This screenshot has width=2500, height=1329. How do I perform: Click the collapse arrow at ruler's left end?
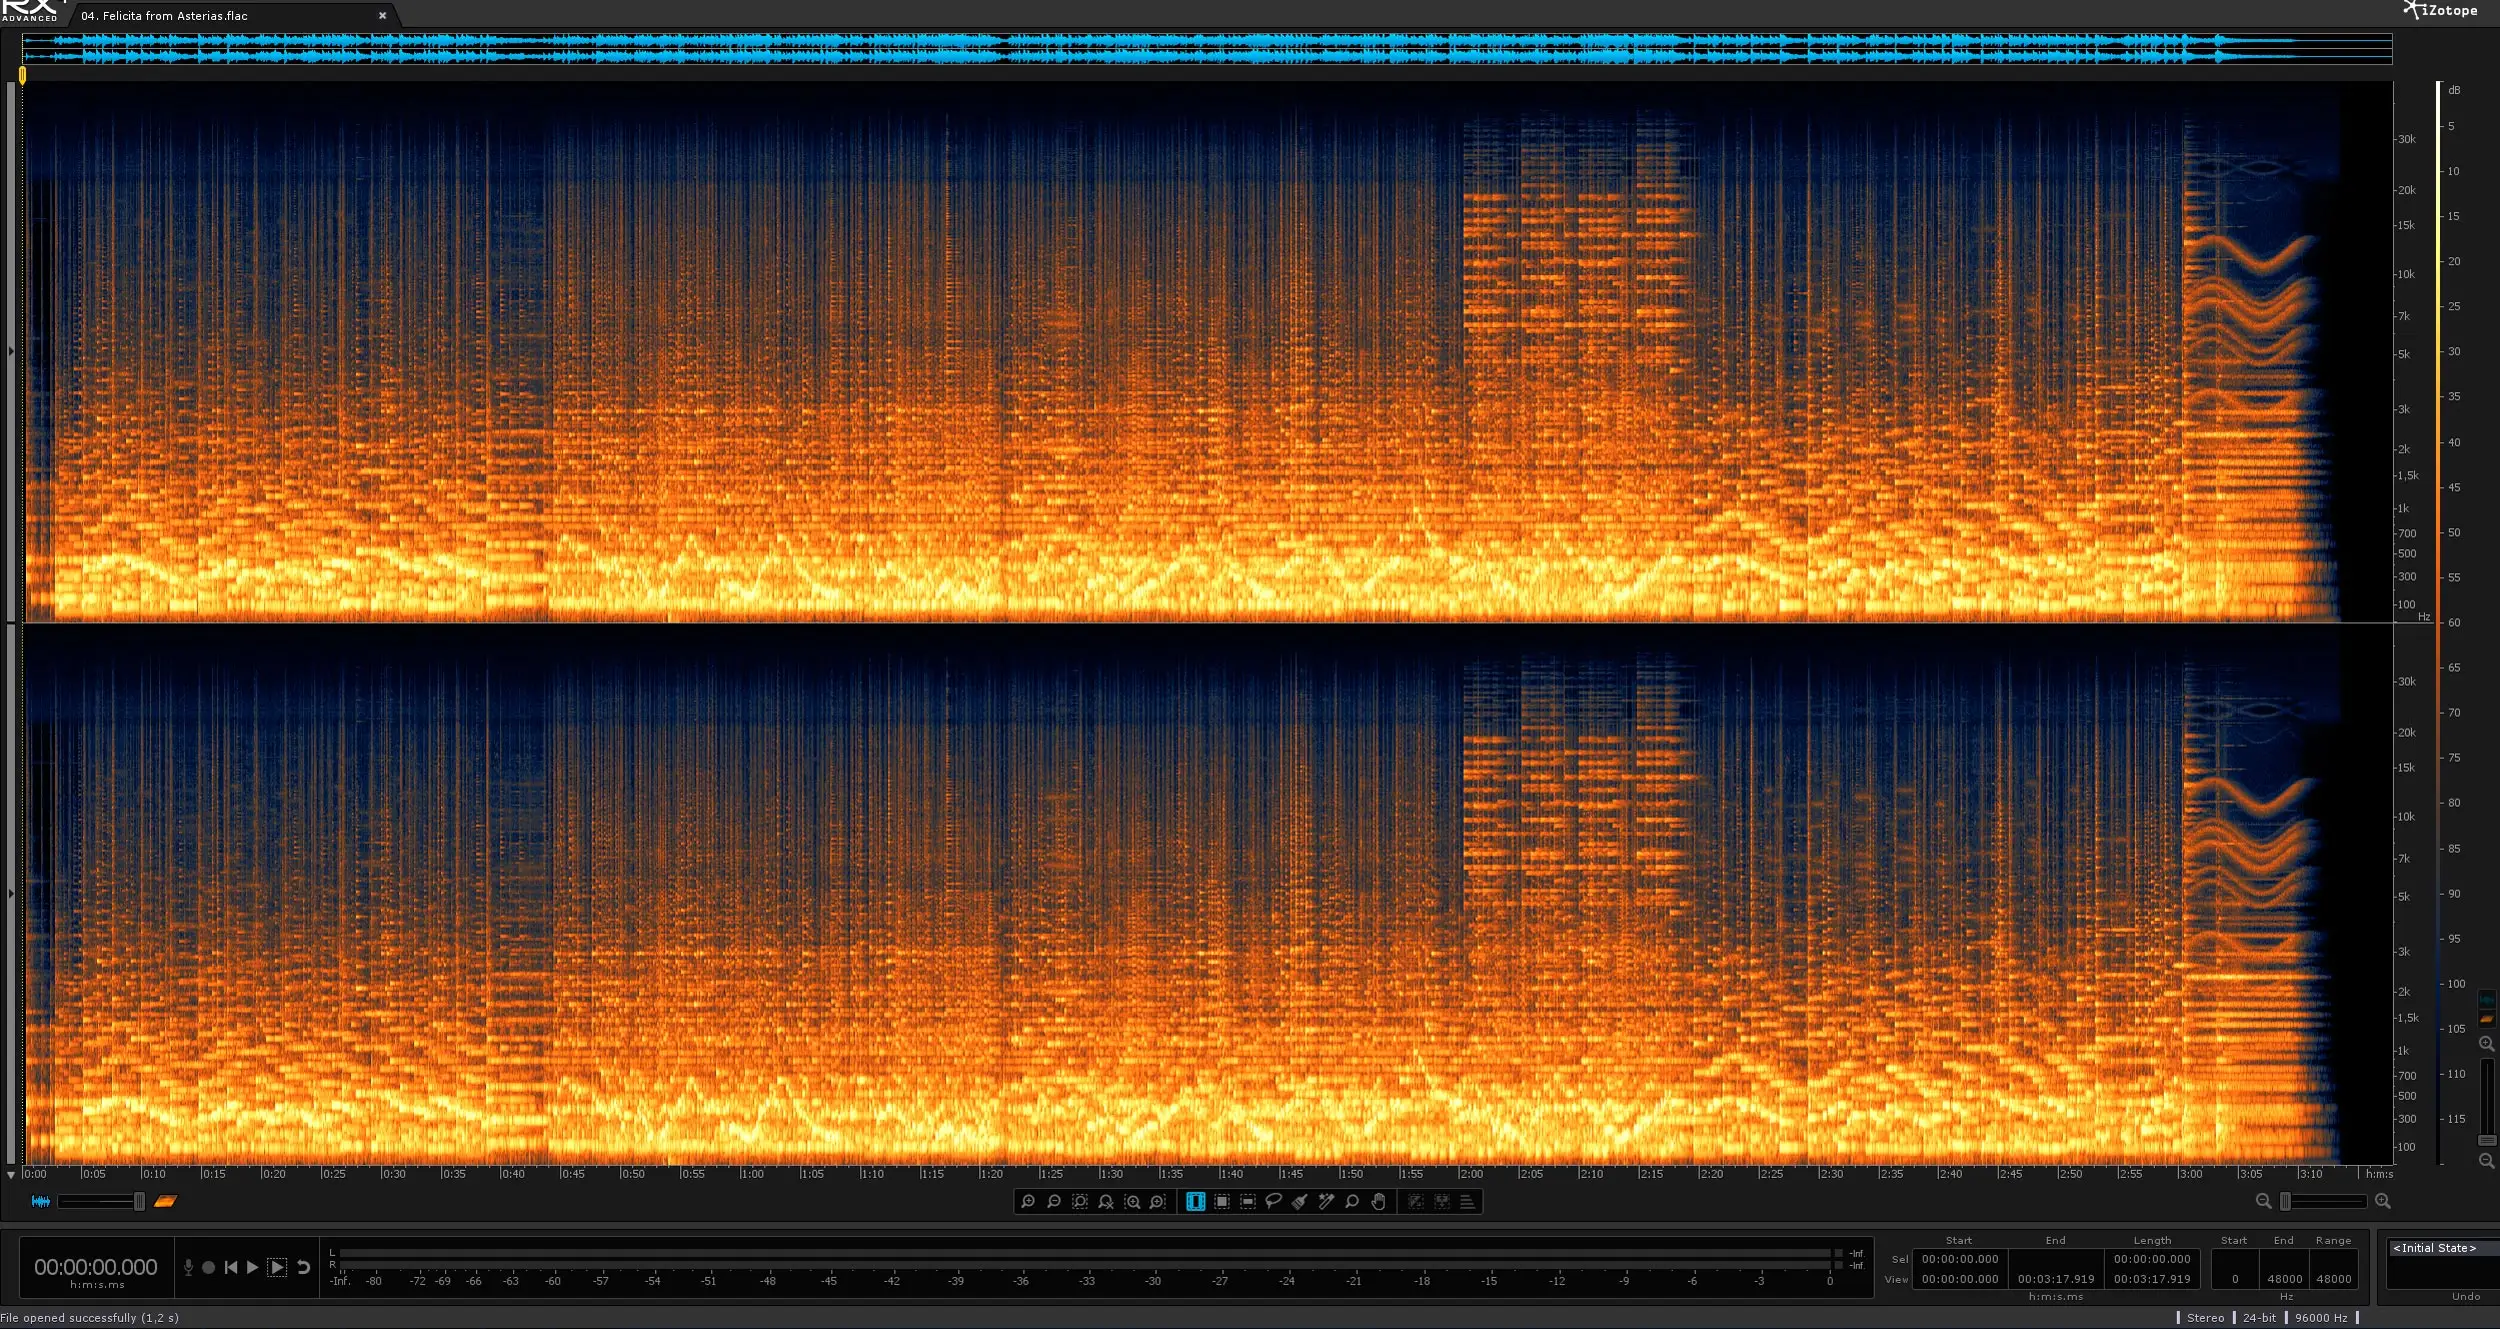(x=11, y=1175)
